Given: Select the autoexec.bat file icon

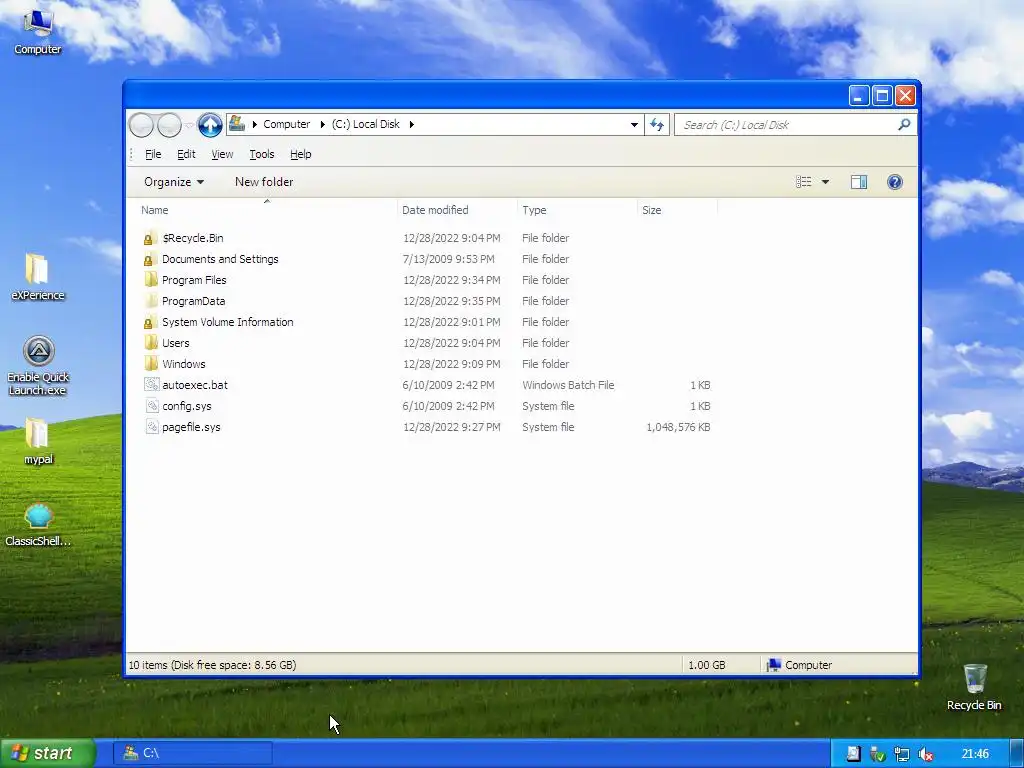Looking at the screenshot, I should (151, 385).
